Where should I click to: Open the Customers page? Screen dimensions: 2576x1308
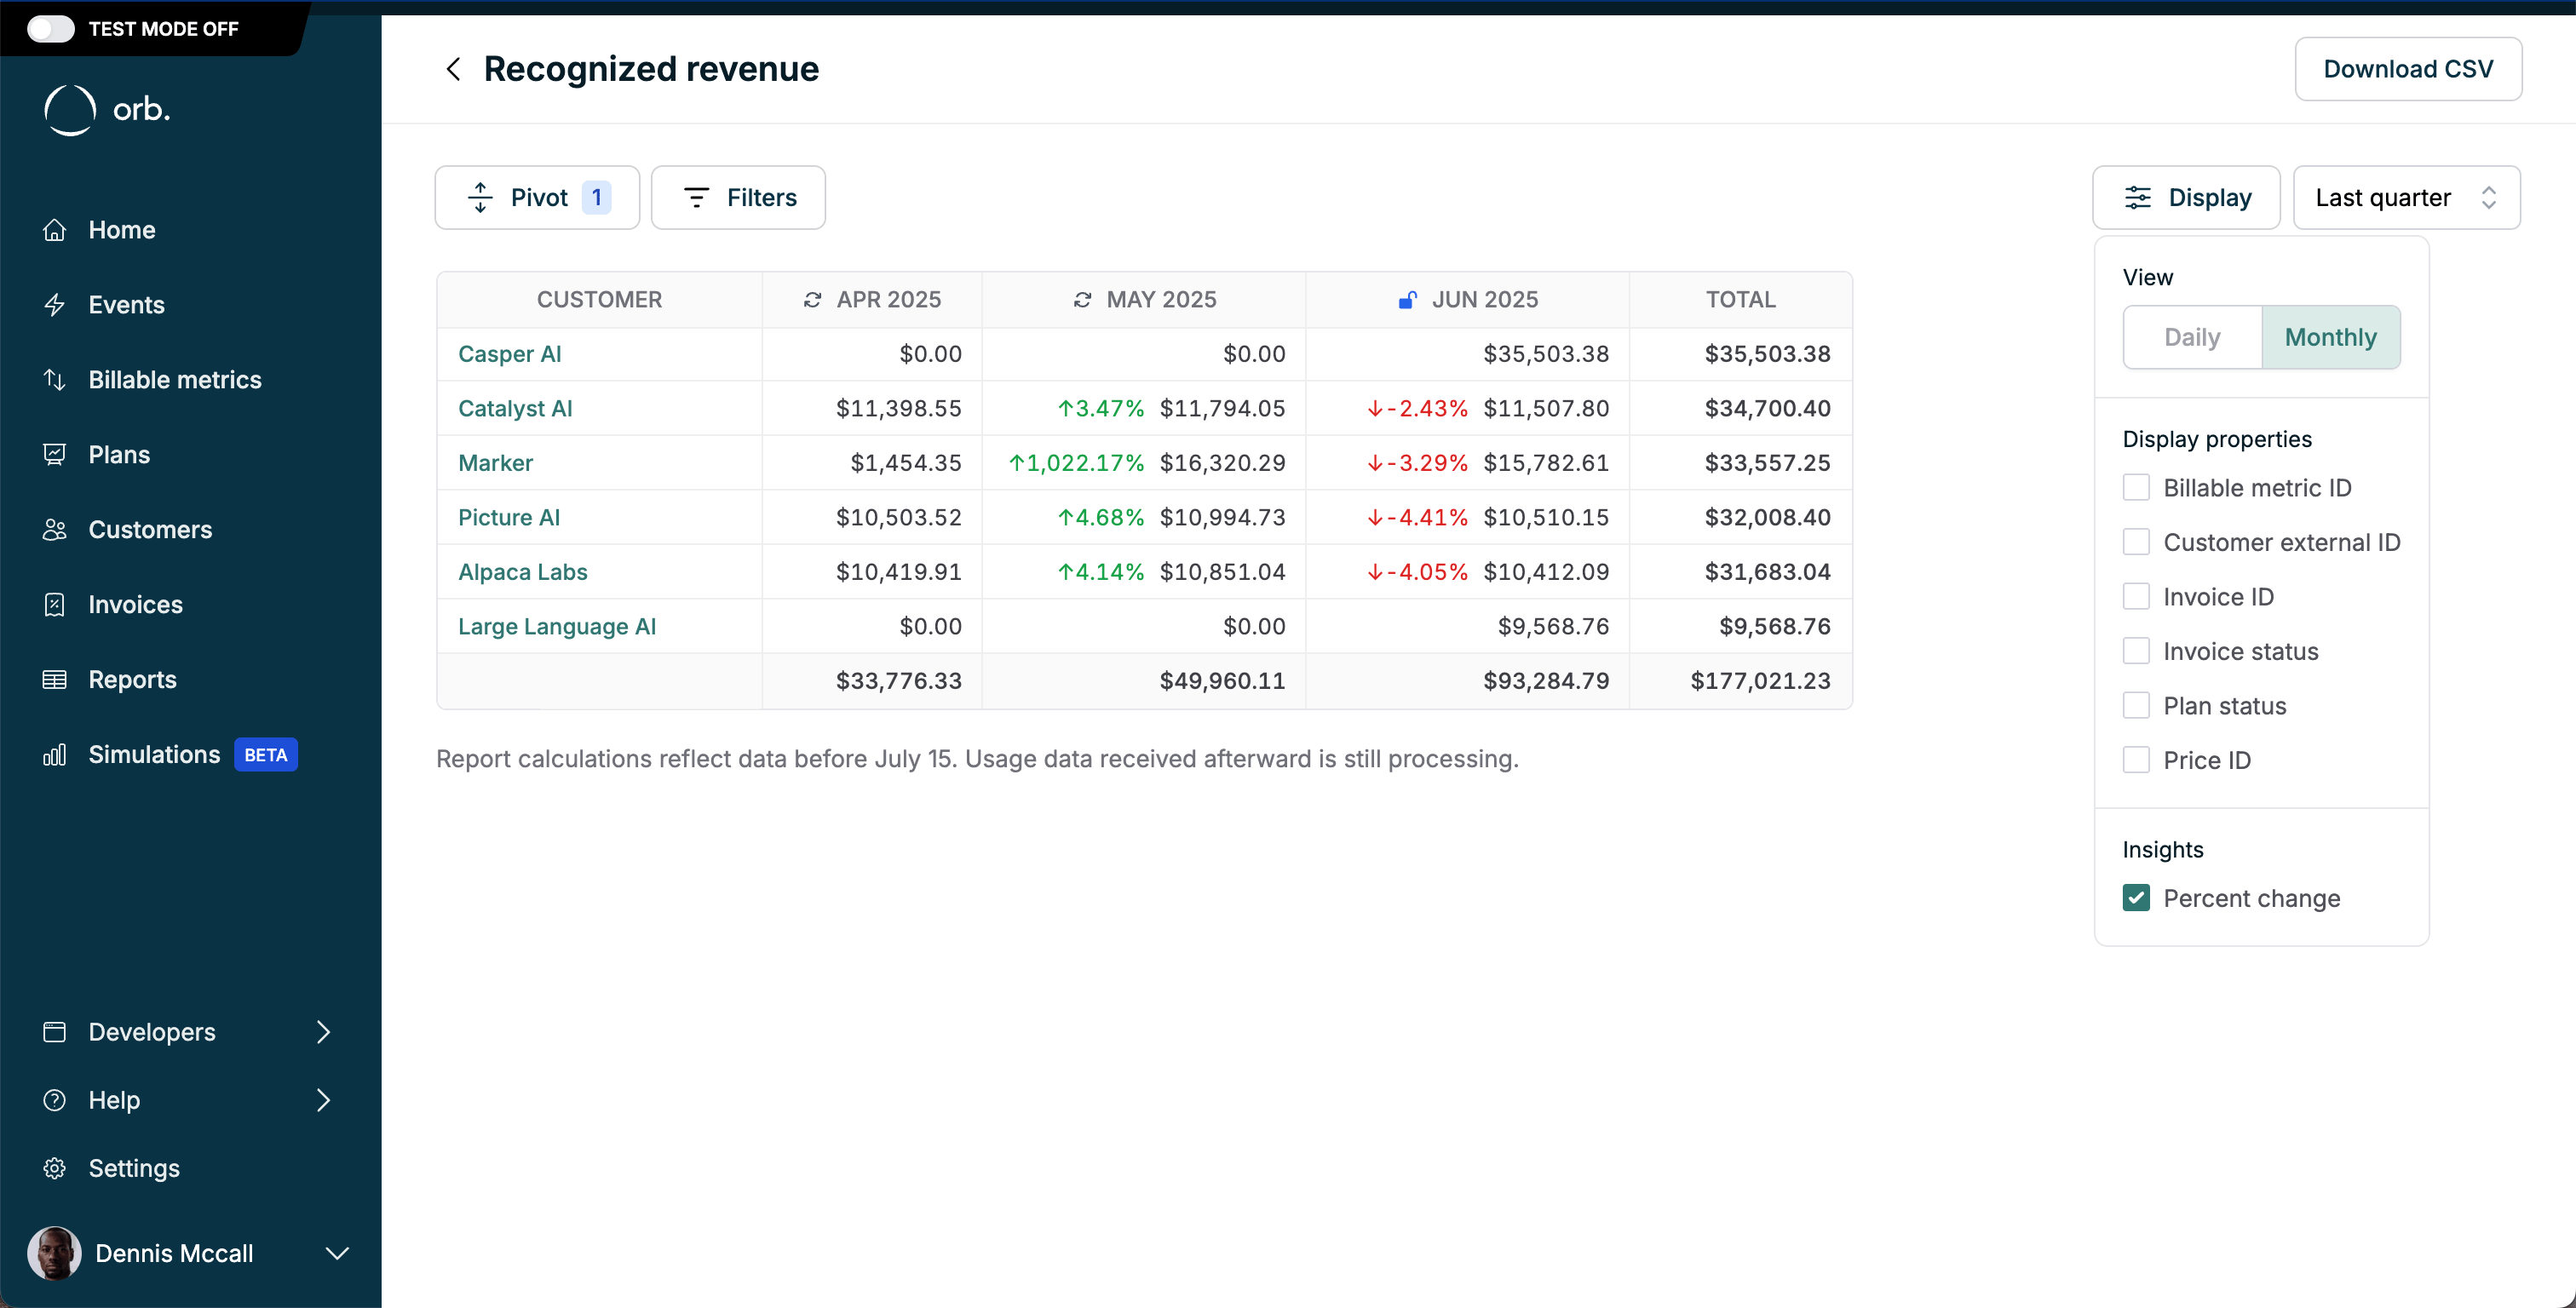[150, 530]
